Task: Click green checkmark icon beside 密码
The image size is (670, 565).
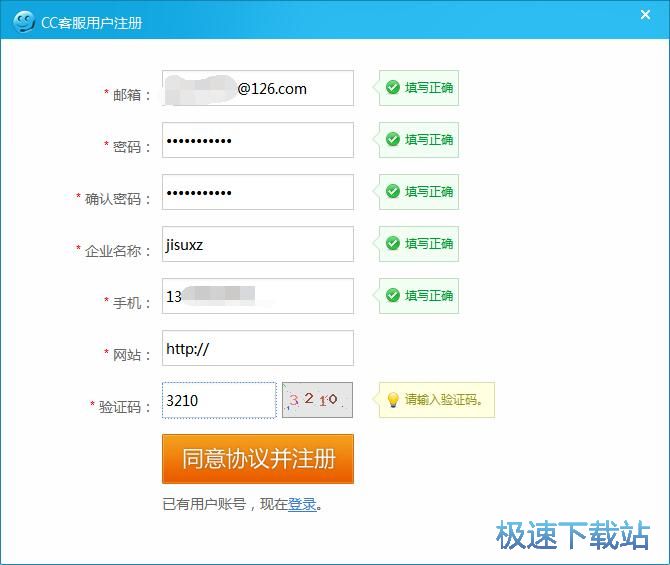Action: coord(393,139)
